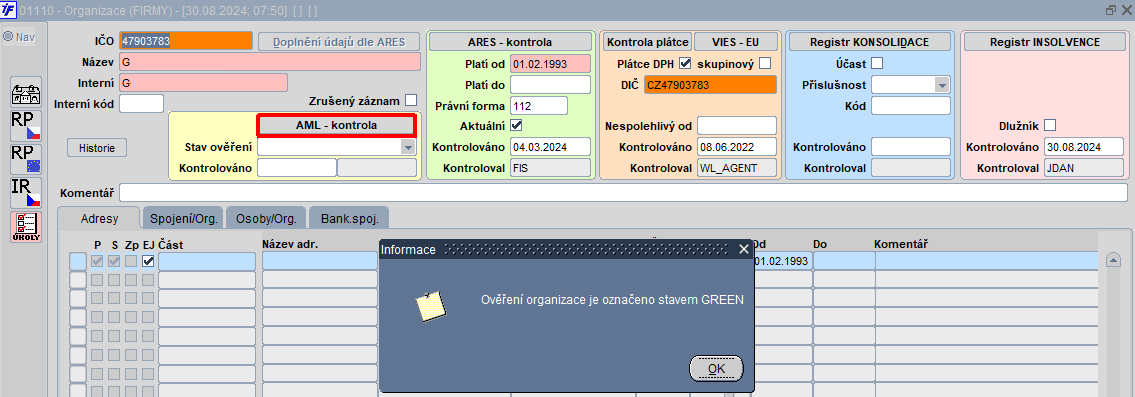Click the RP EU flag icon

[x=26, y=159]
